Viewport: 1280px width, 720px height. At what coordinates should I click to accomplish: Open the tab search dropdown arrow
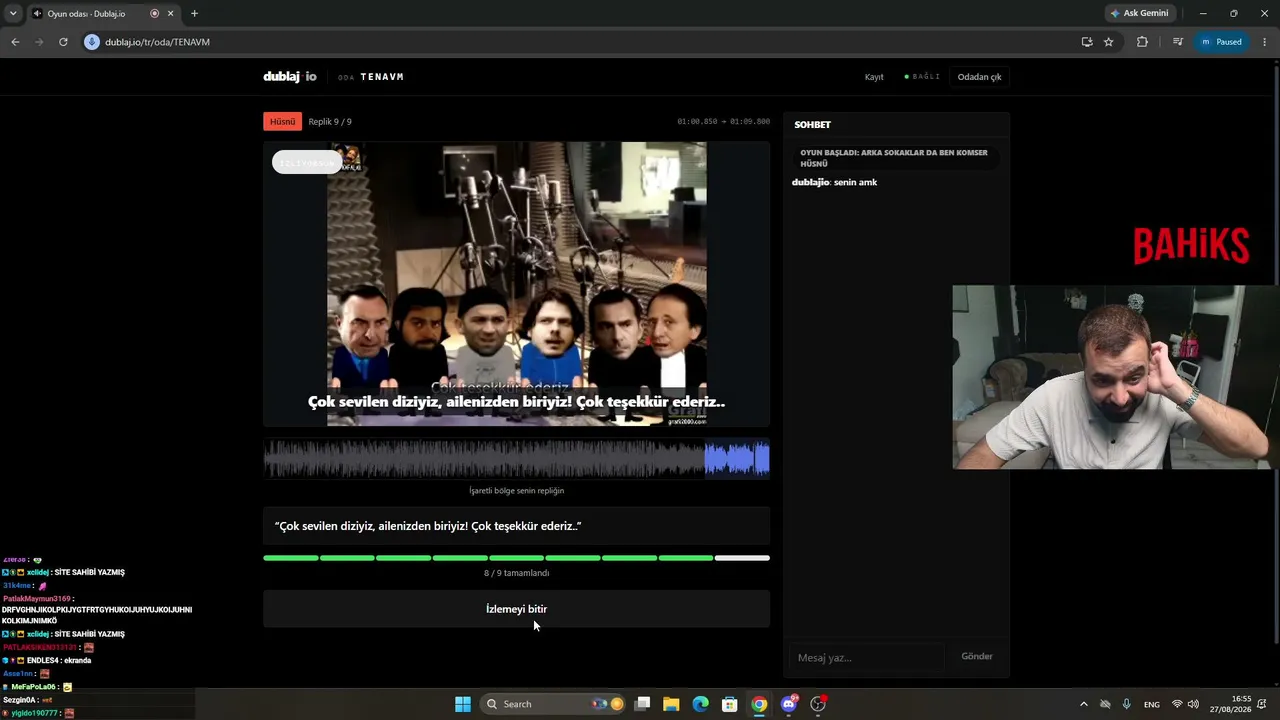13,13
